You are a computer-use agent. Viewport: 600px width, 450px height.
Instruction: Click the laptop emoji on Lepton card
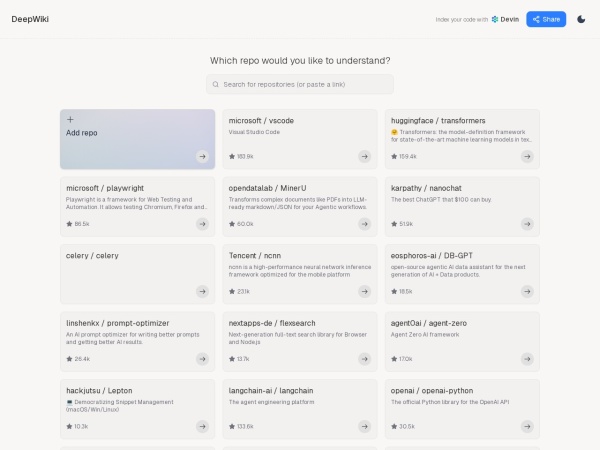(69, 402)
